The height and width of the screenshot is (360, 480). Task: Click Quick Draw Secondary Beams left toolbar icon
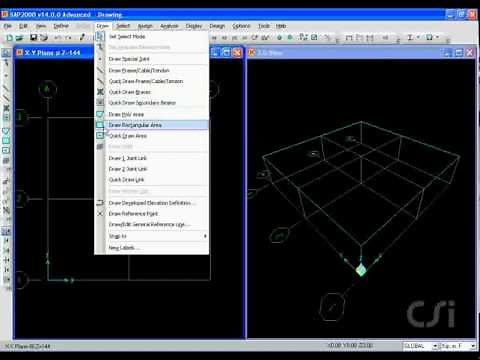[x=6, y=118]
